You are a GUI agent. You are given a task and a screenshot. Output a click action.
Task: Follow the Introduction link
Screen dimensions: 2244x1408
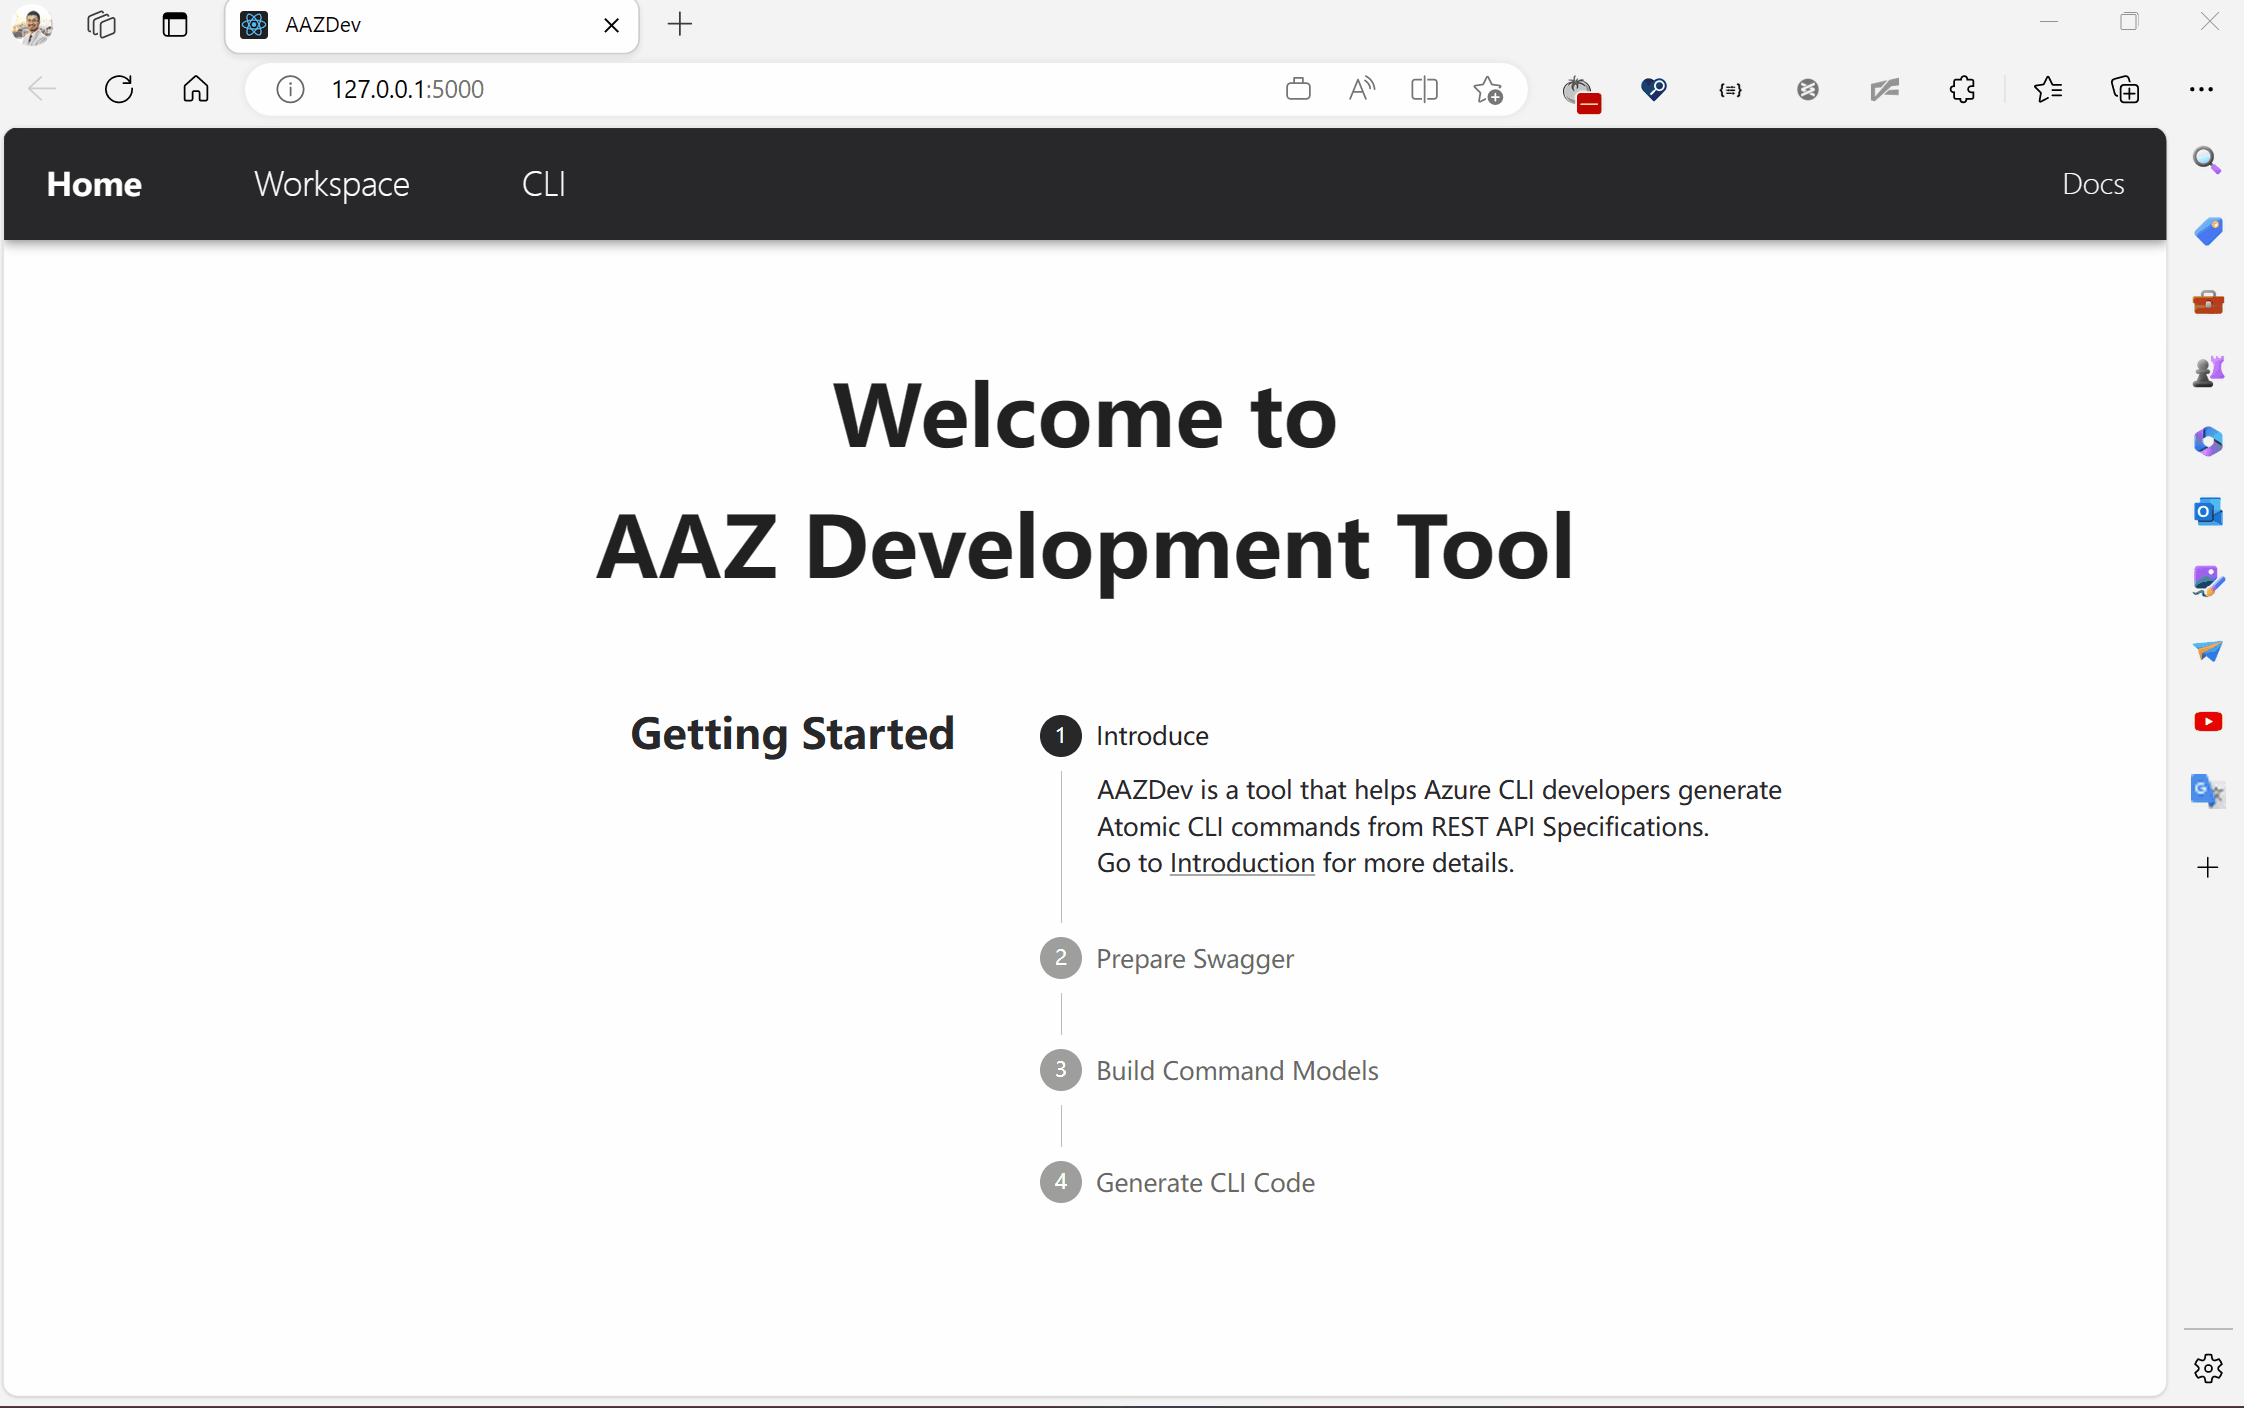1241,862
